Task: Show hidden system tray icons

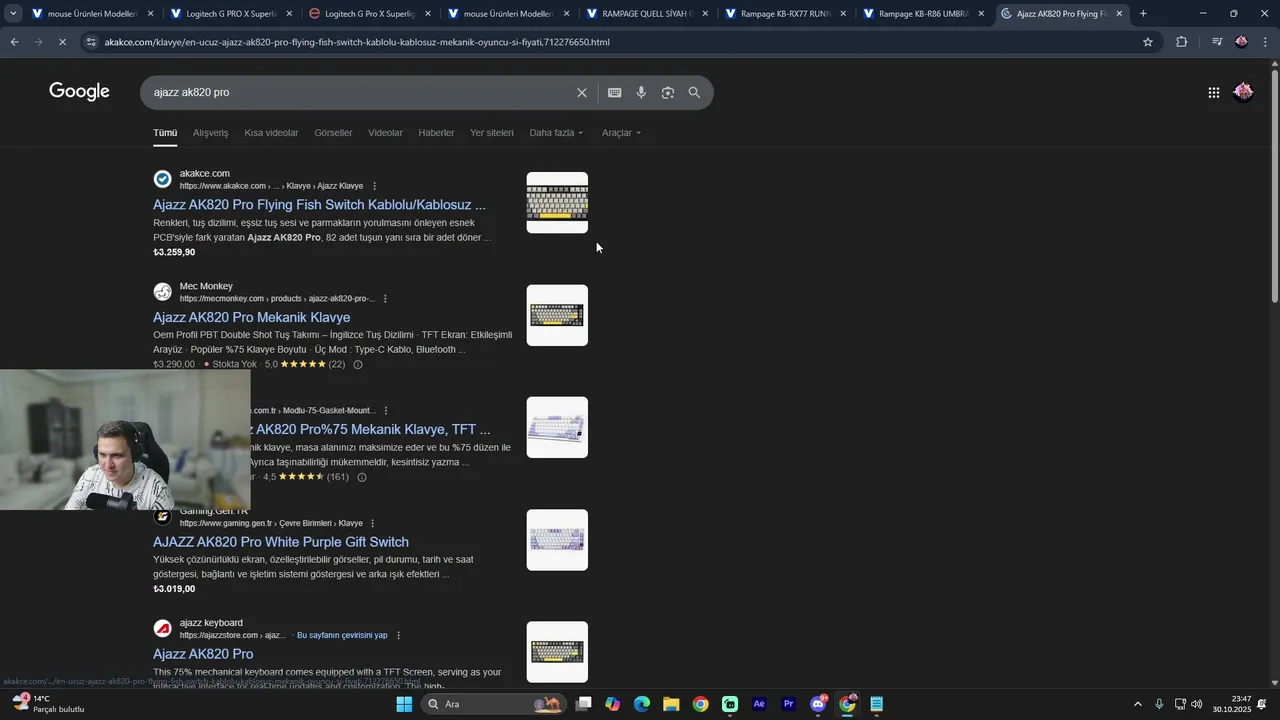Action: tap(1137, 704)
